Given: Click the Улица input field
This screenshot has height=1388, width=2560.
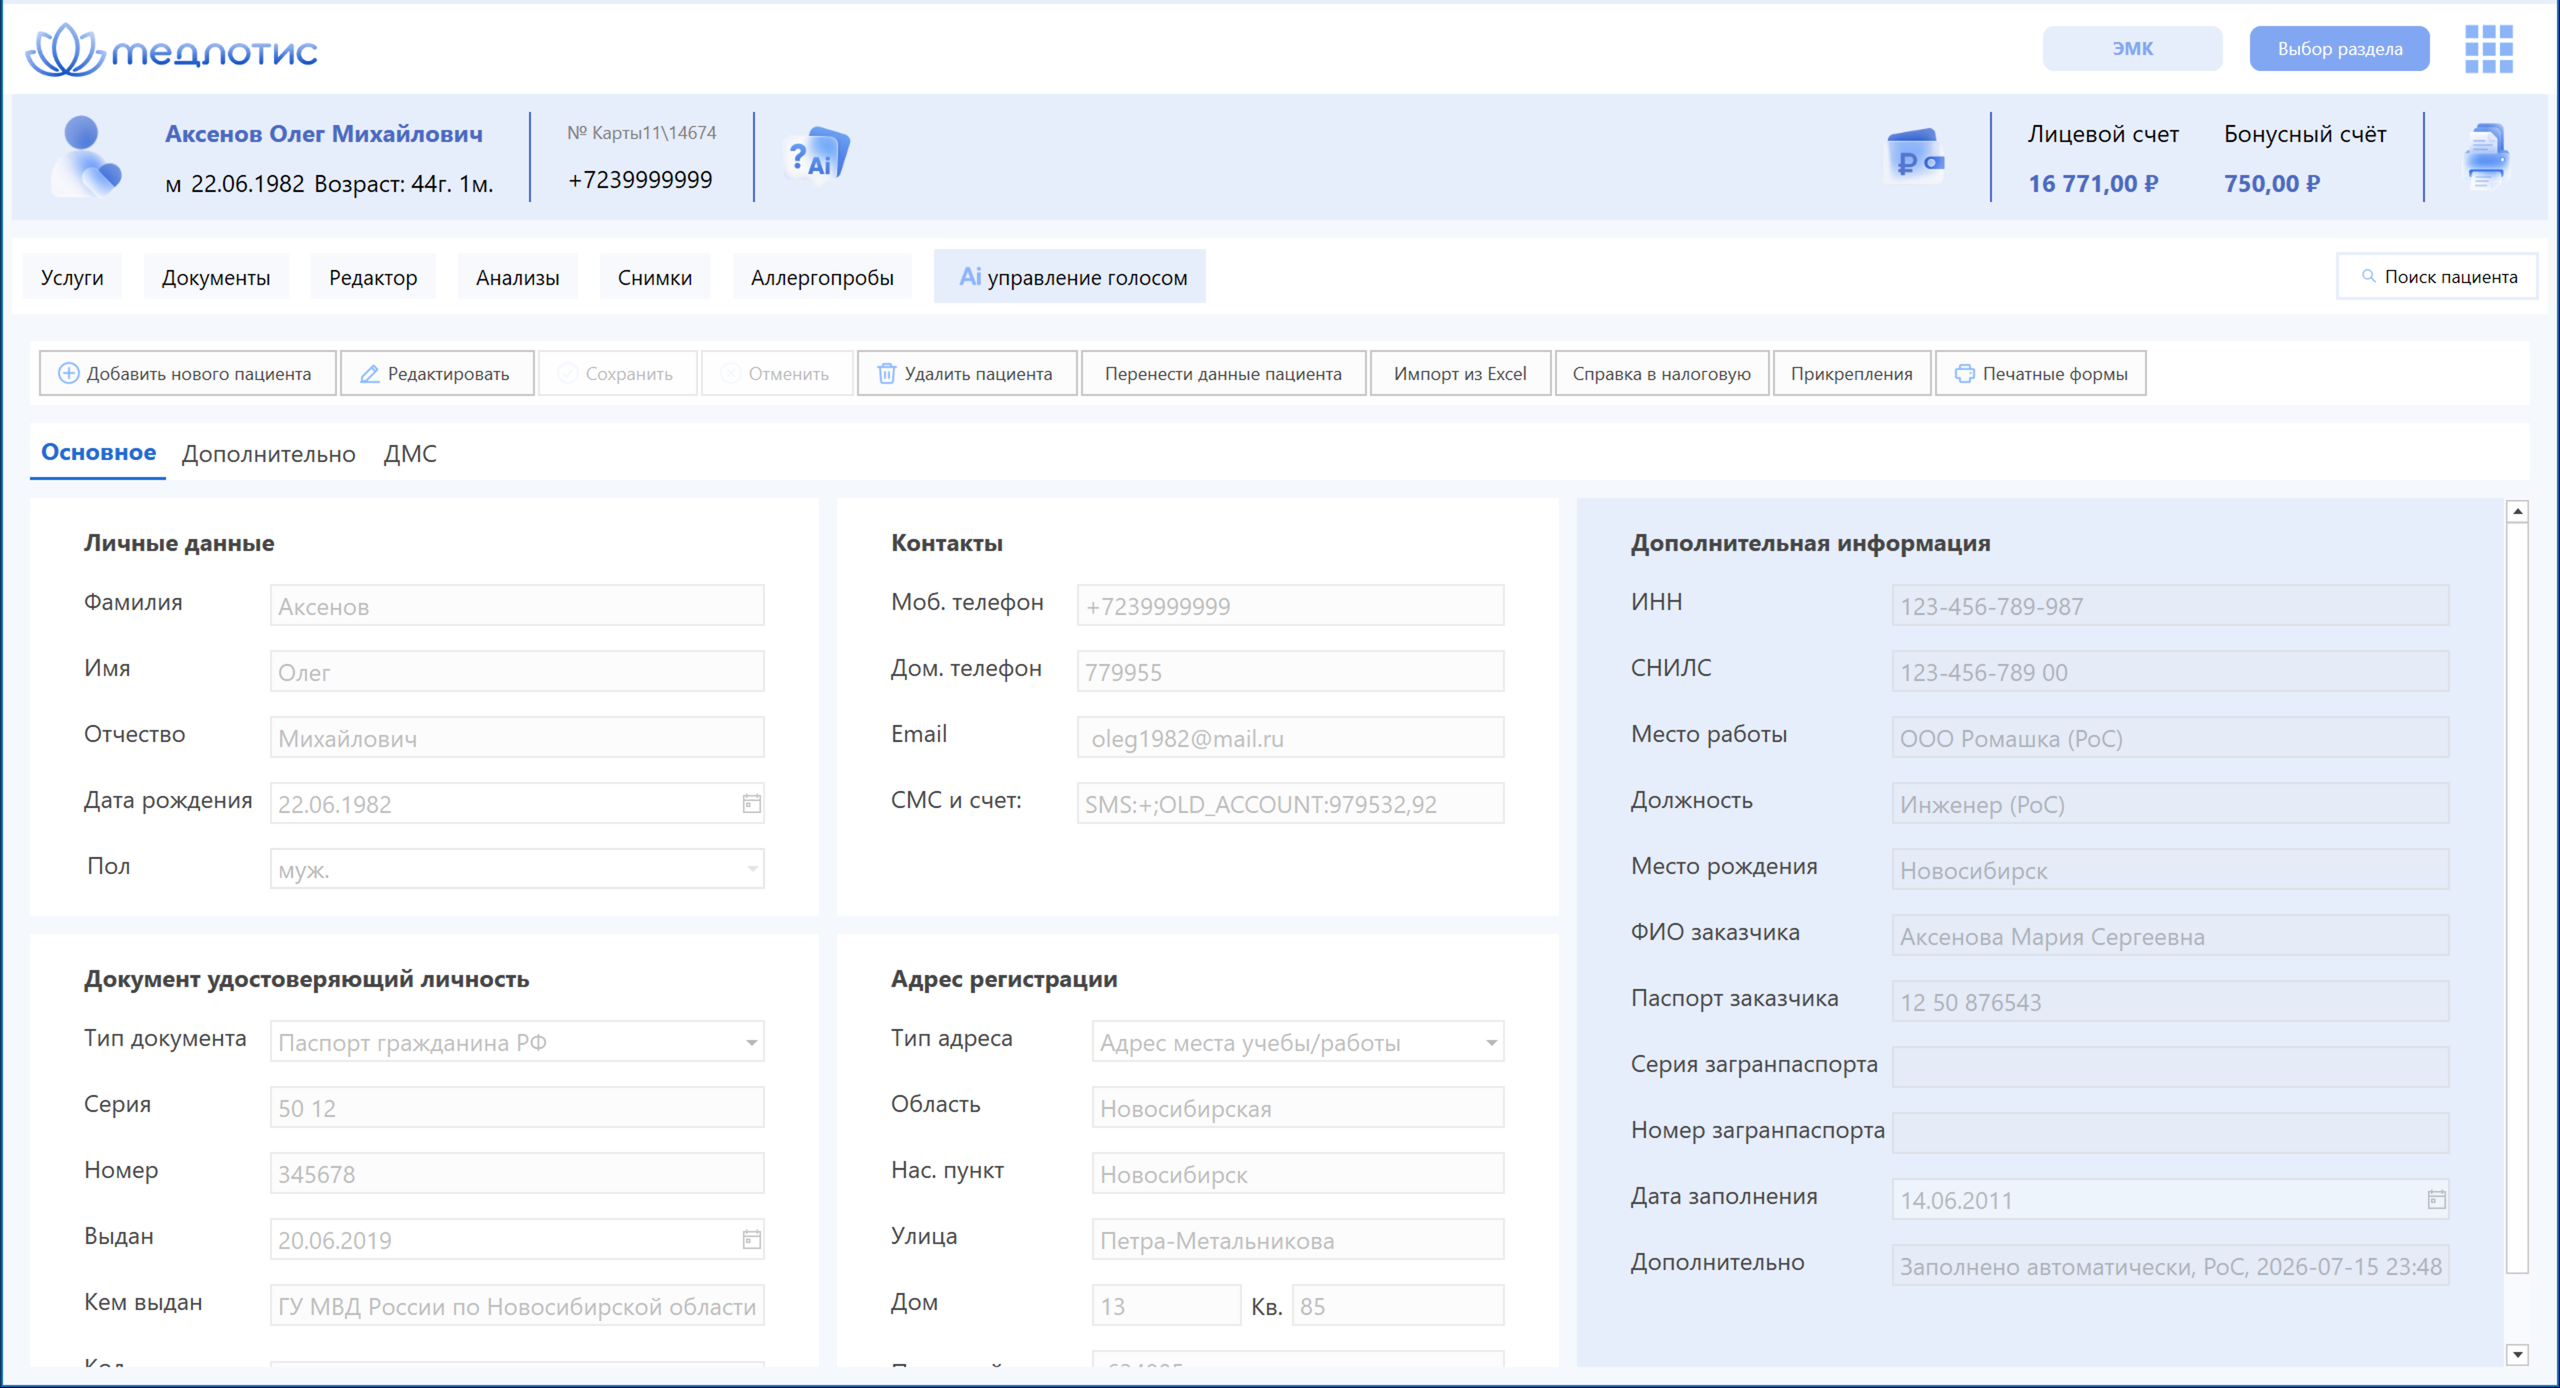Looking at the screenshot, I should pyautogui.click(x=1297, y=1240).
